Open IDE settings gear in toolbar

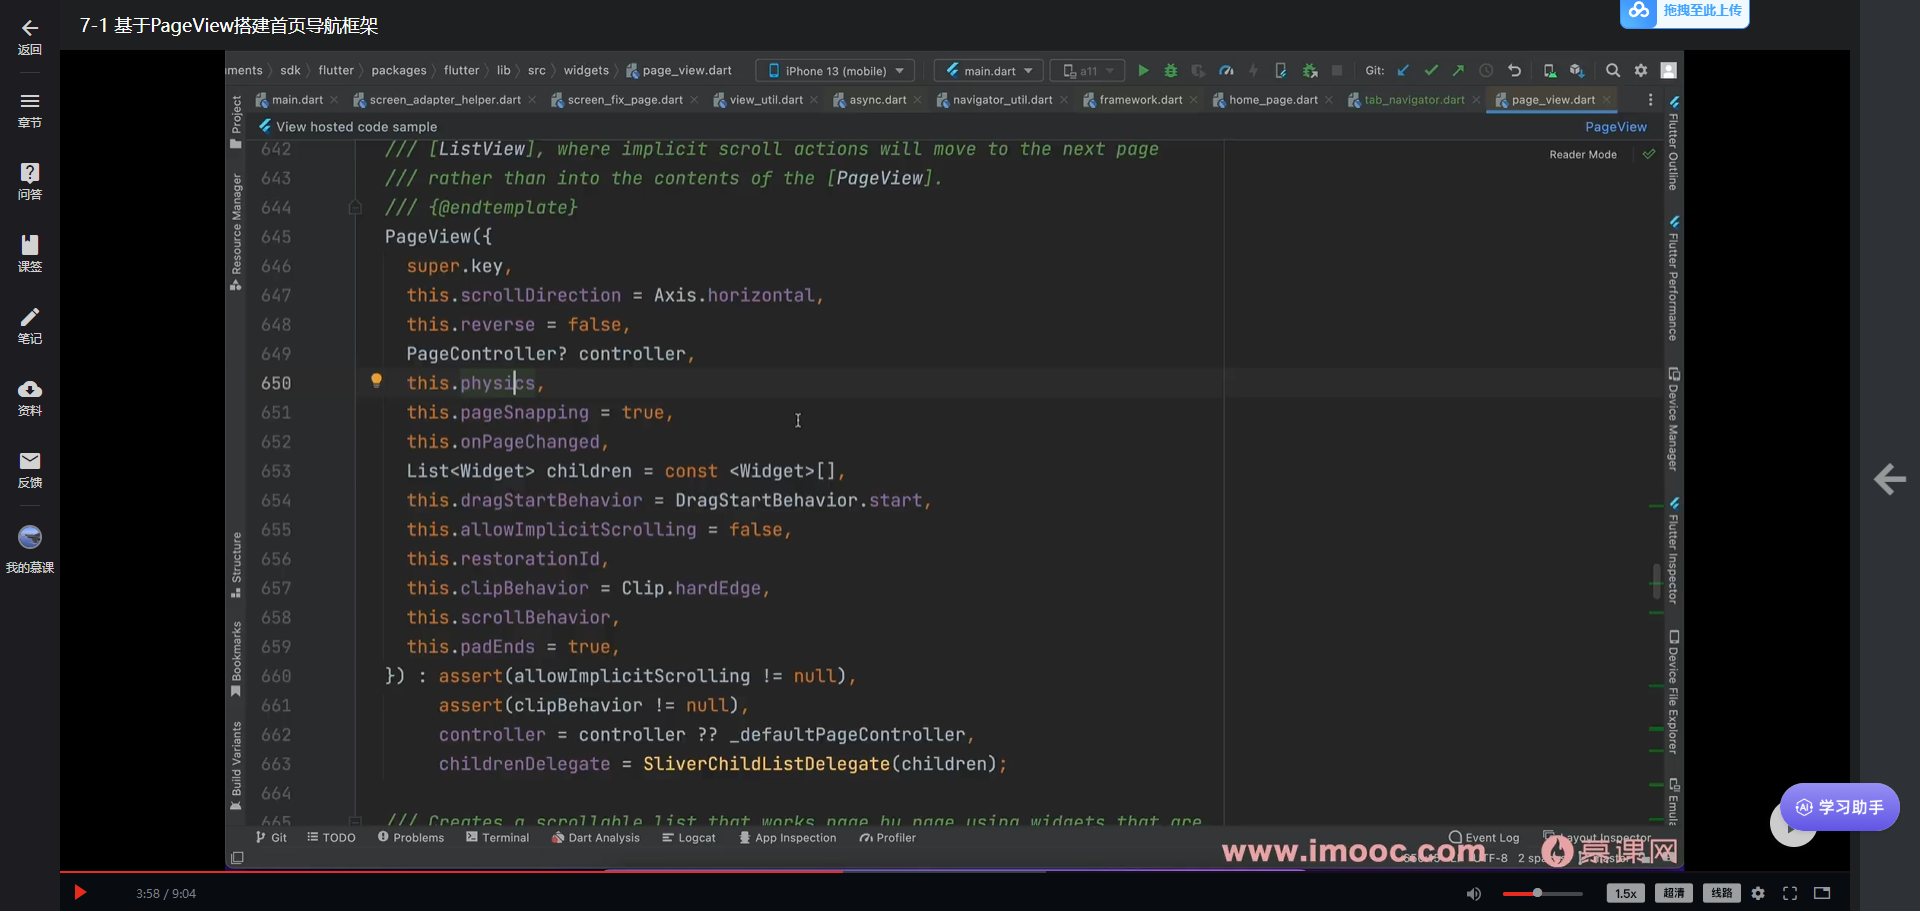point(1640,71)
